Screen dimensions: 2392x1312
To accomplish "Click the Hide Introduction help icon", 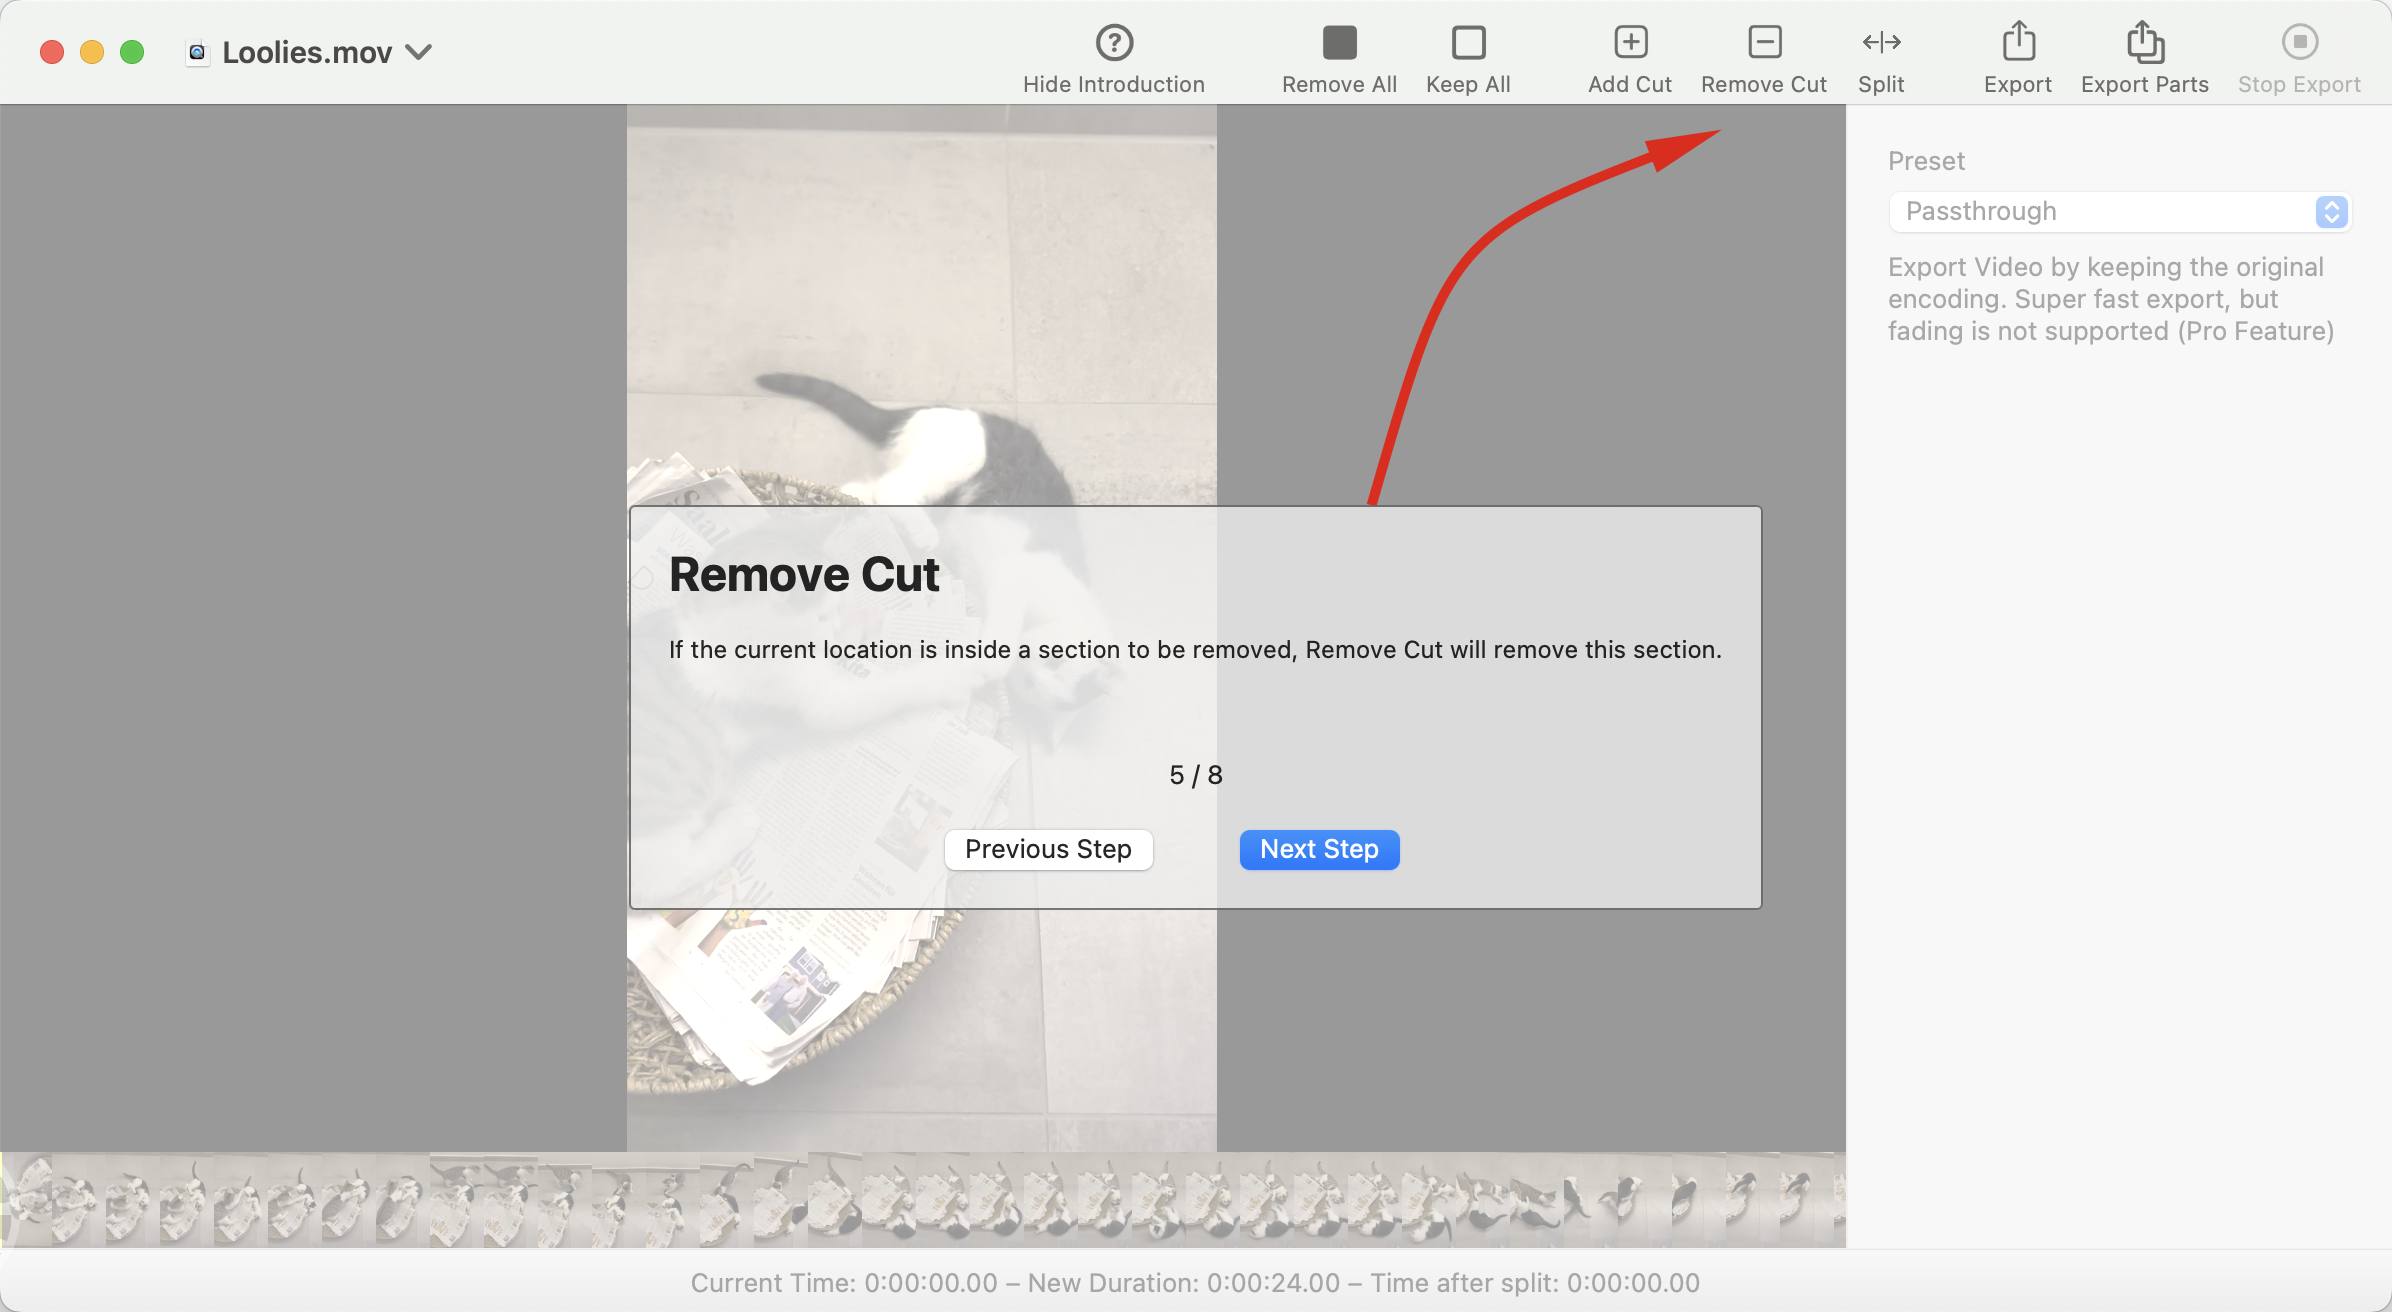I will (x=1113, y=42).
